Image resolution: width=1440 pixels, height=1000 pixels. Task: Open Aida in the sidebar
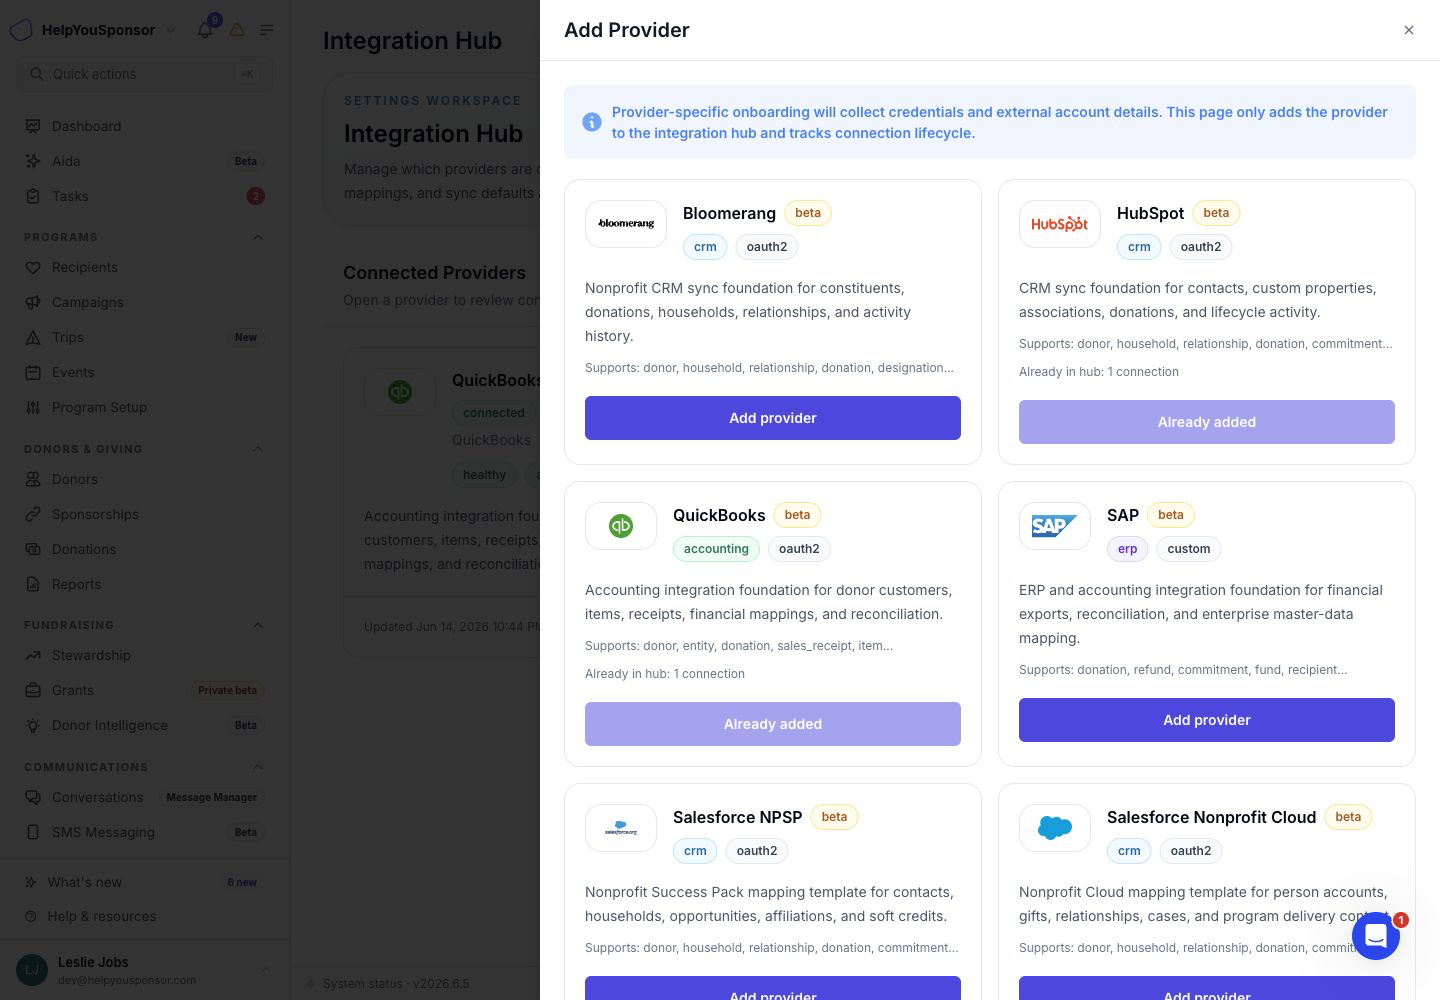145,161
